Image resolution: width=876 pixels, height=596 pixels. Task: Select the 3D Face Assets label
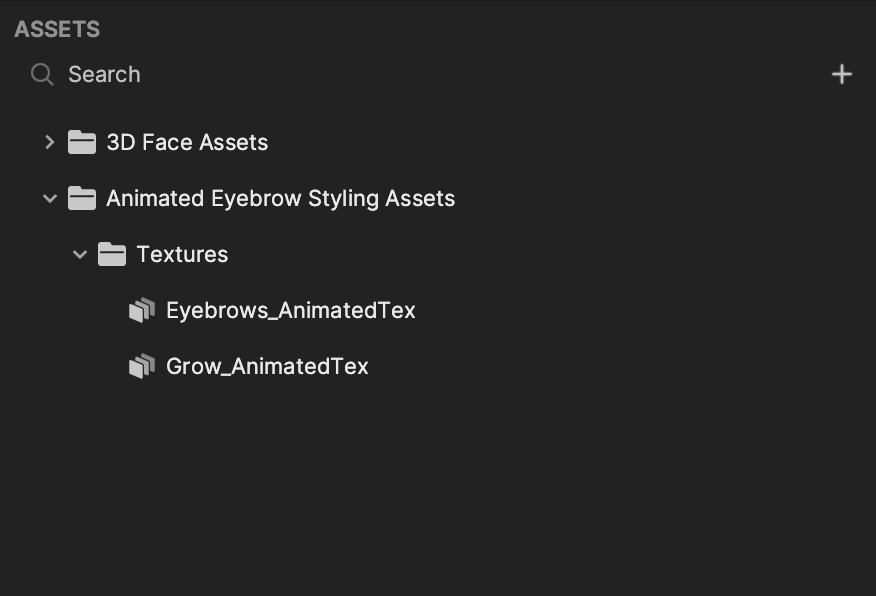[187, 142]
